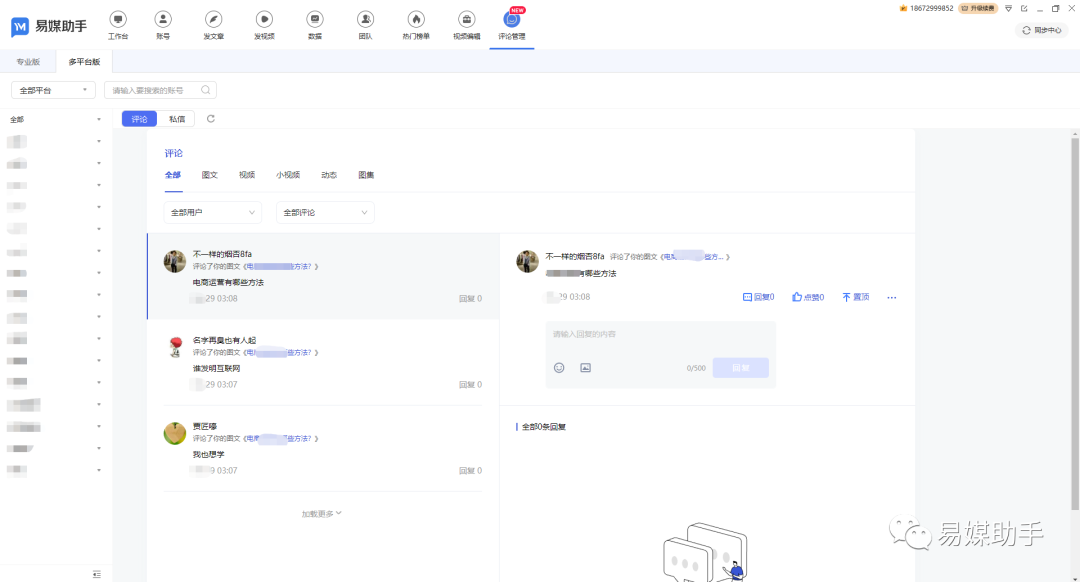Click 回复 0 on 29 03:07 名字再臭 comment

[x=470, y=385]
